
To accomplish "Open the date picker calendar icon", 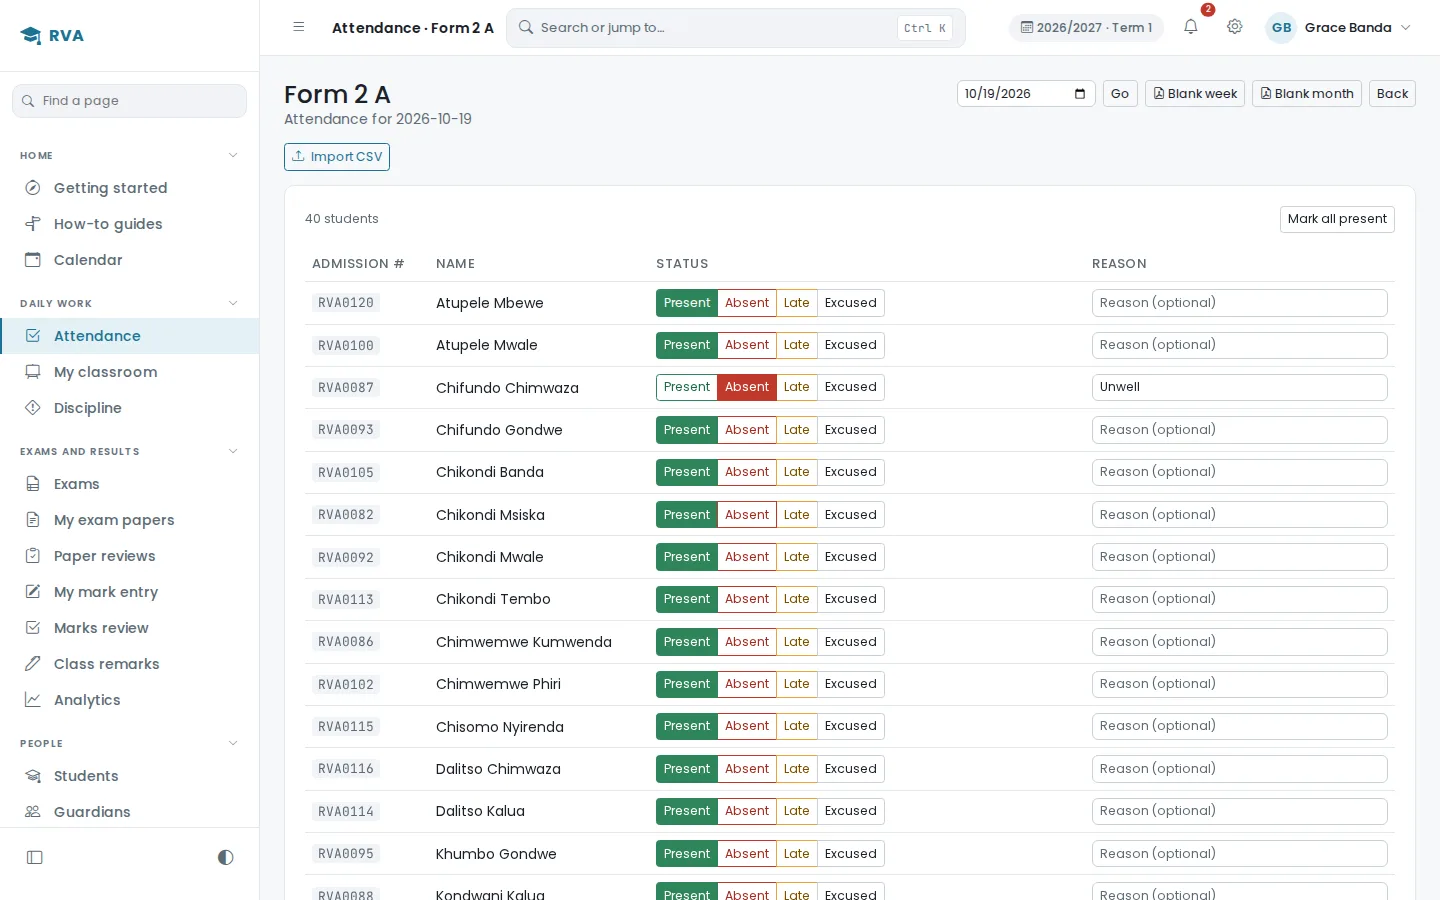I will click(1080, 94).
